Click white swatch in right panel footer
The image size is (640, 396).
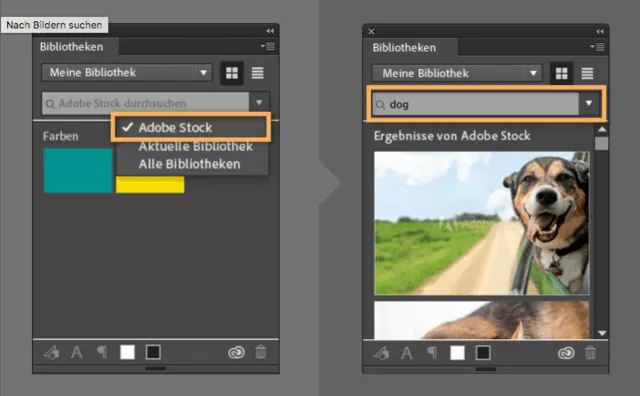457,353
